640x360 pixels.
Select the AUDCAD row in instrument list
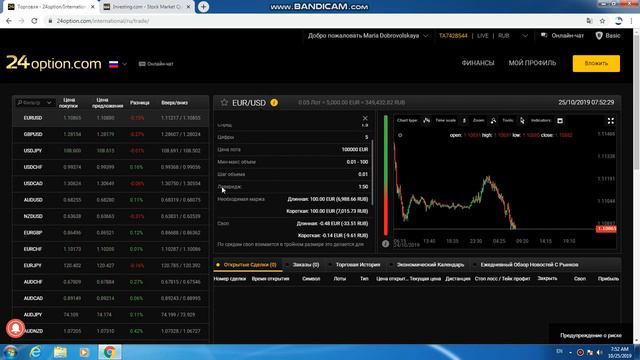(111, 298)
